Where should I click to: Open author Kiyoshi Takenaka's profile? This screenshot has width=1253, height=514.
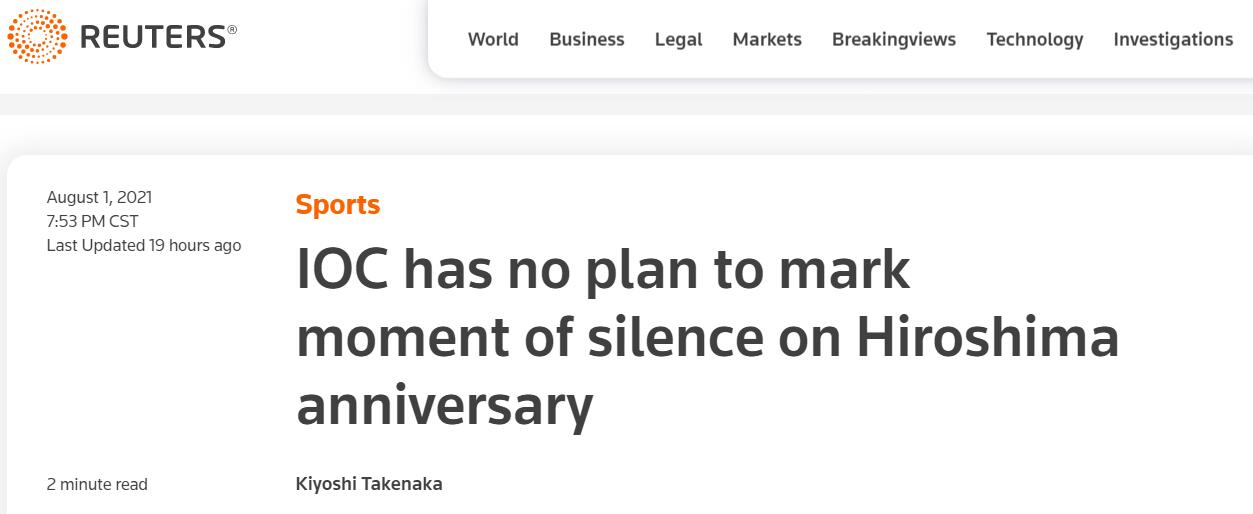369,484
